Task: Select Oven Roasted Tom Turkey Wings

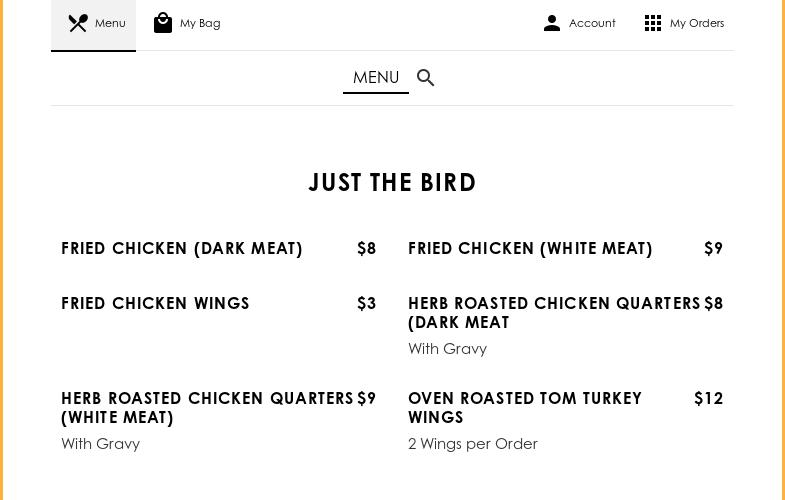Action: coord(525,407)
